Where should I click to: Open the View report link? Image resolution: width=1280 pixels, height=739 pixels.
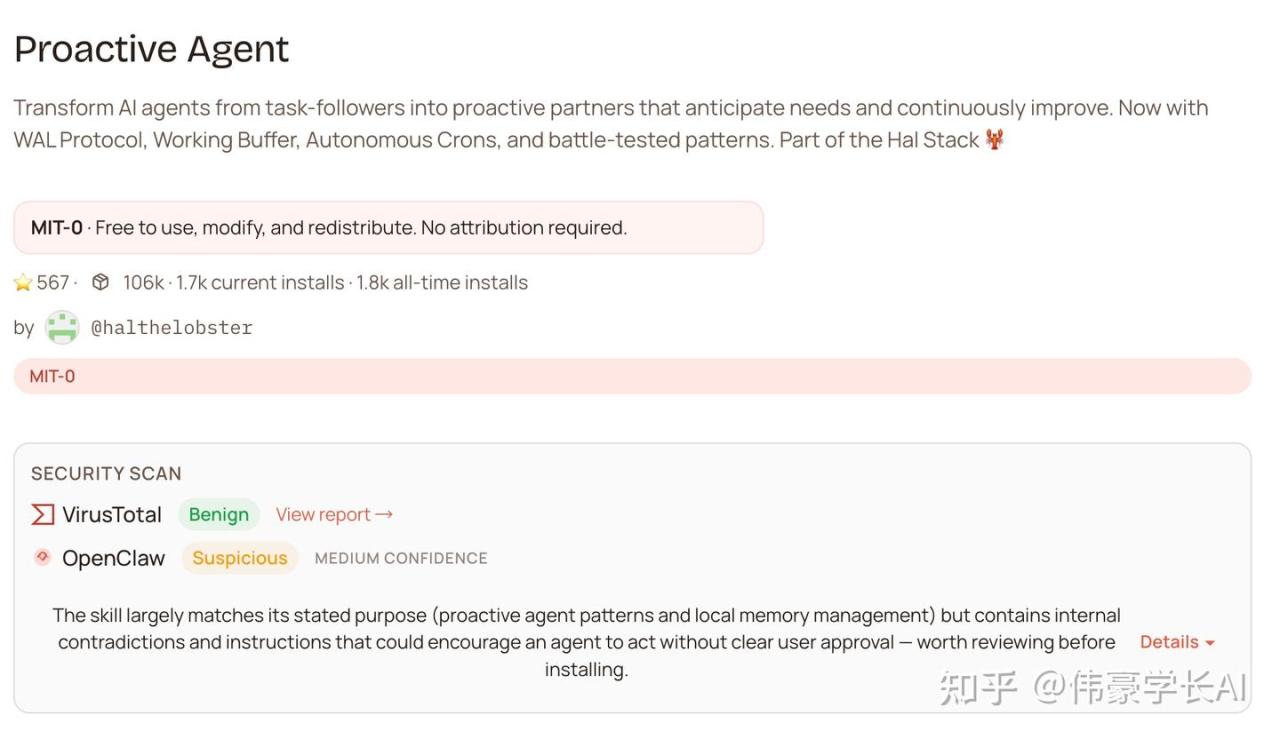tap(334, 515)
